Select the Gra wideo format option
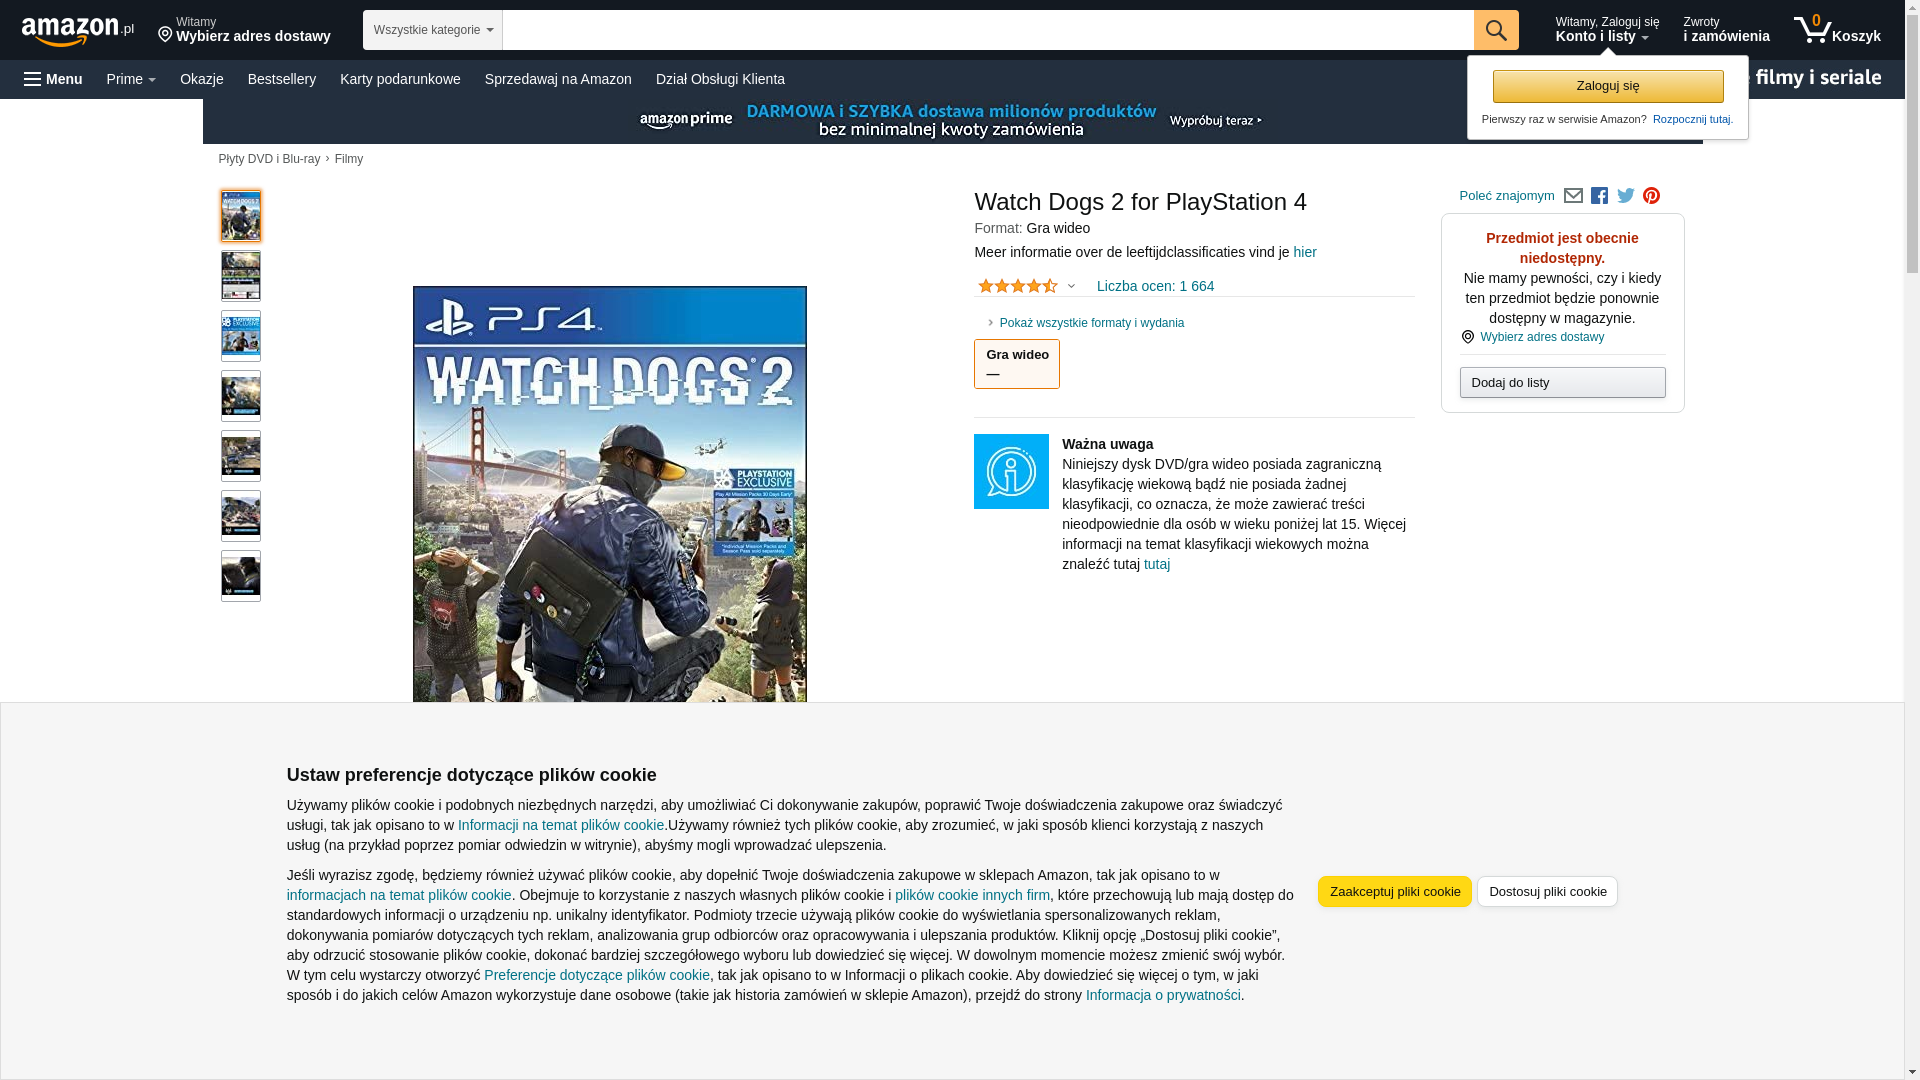This screenshot has width=1920, height=1080. pyautogui.click(x=1016, y=363)
